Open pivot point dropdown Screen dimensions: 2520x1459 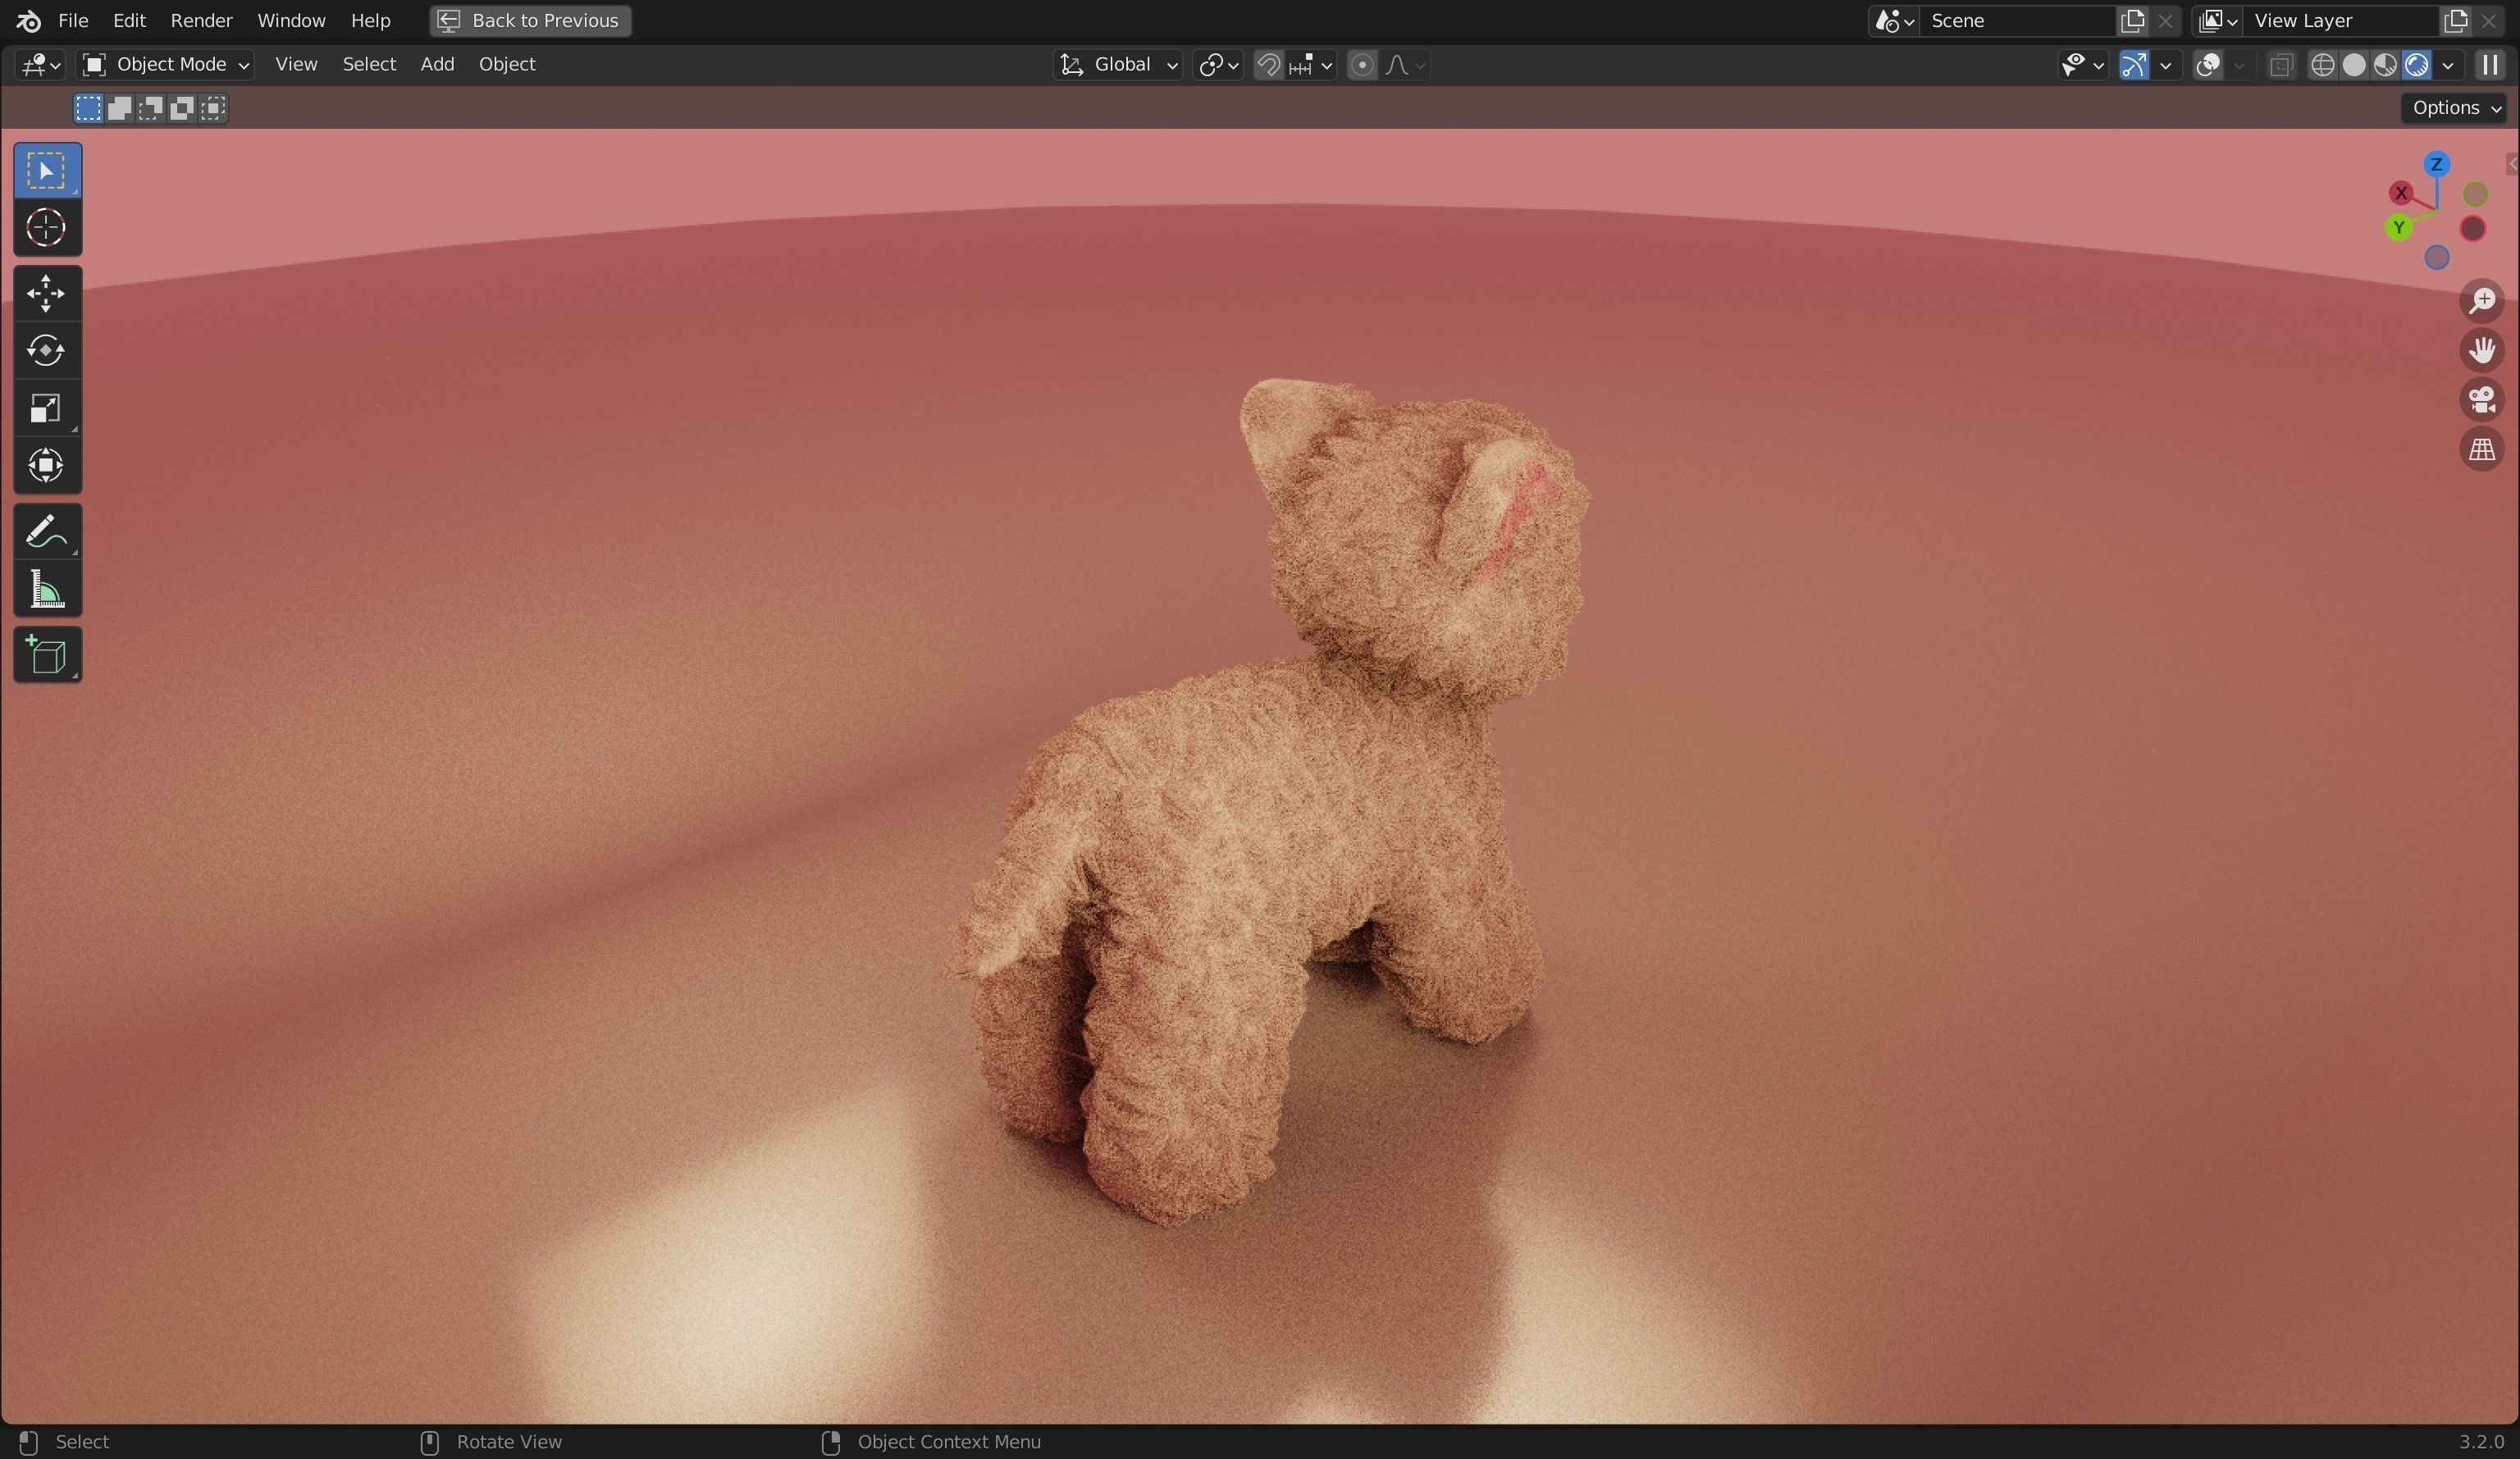[x=1218, y=65]
